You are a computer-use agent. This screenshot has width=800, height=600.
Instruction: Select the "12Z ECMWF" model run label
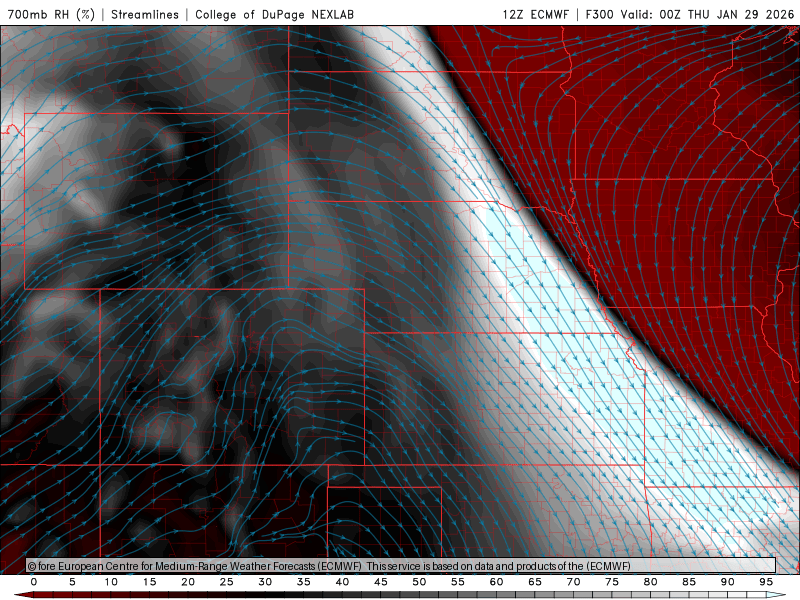pos(535,14)
